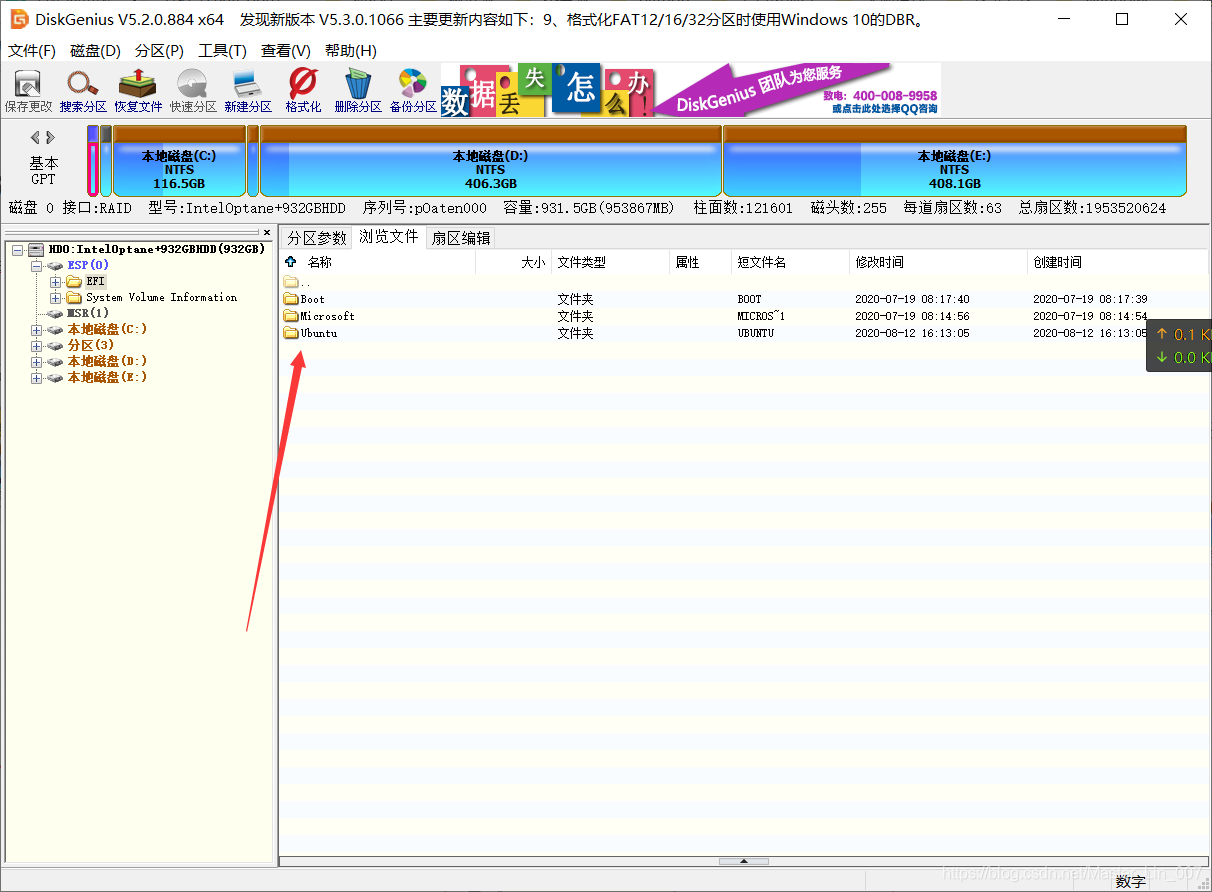Open the 分区(P) menu
Image resolution: width=1212 pixels, height=892 pixels.
point(159,51)
